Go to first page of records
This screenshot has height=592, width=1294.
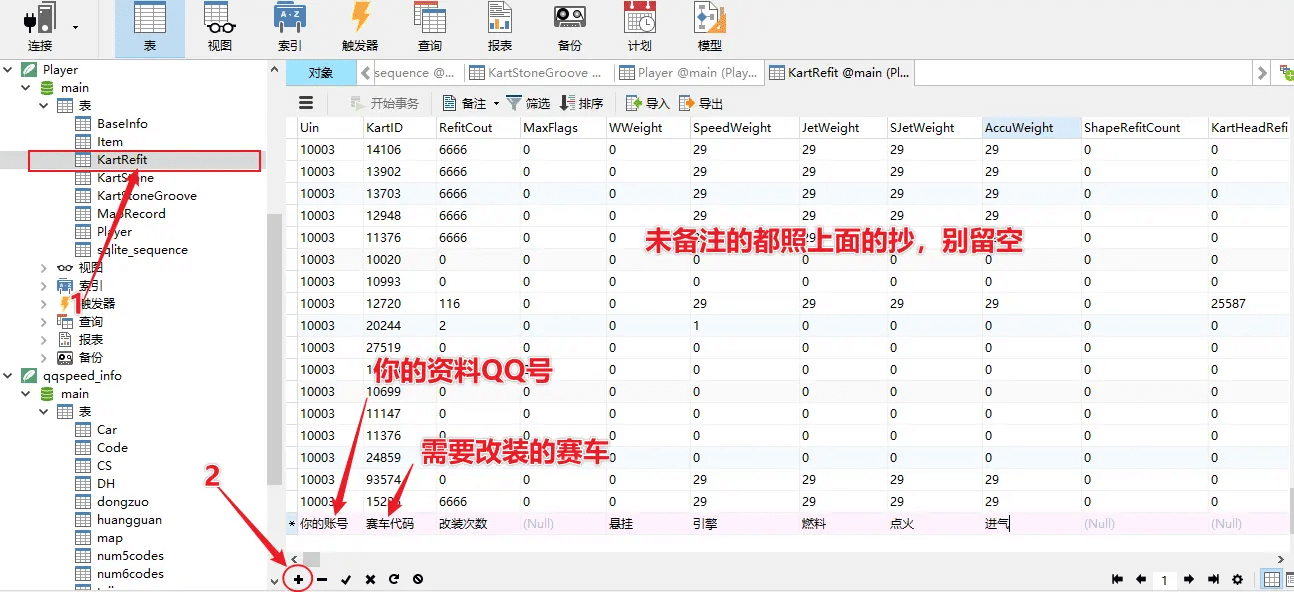tap(1117, 579)
